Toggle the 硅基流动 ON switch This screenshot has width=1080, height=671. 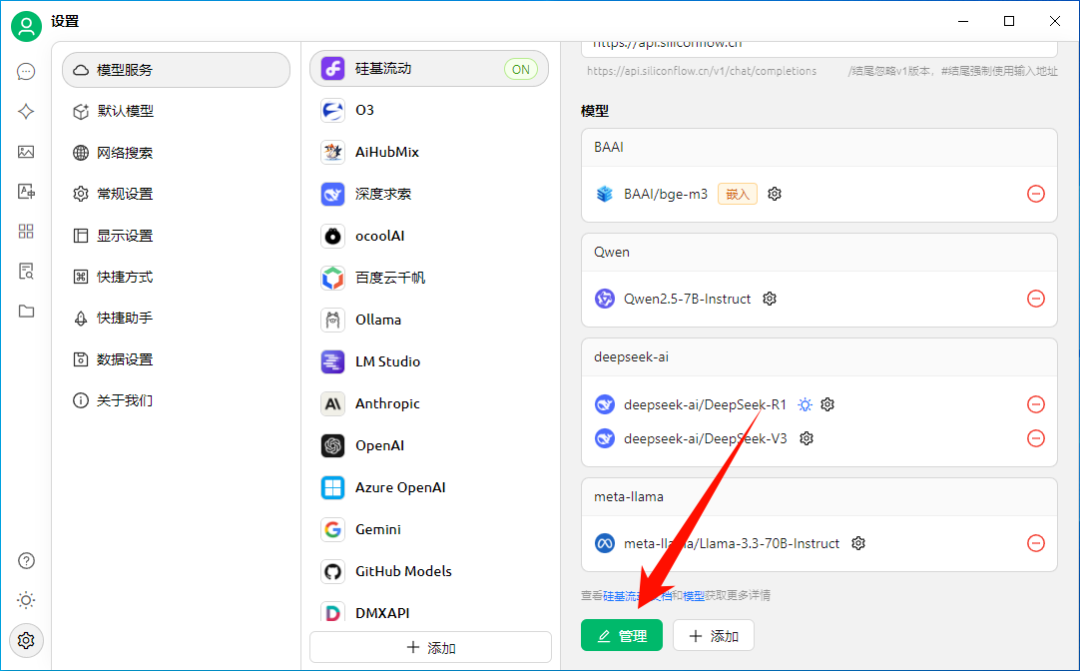pos(521,69)
